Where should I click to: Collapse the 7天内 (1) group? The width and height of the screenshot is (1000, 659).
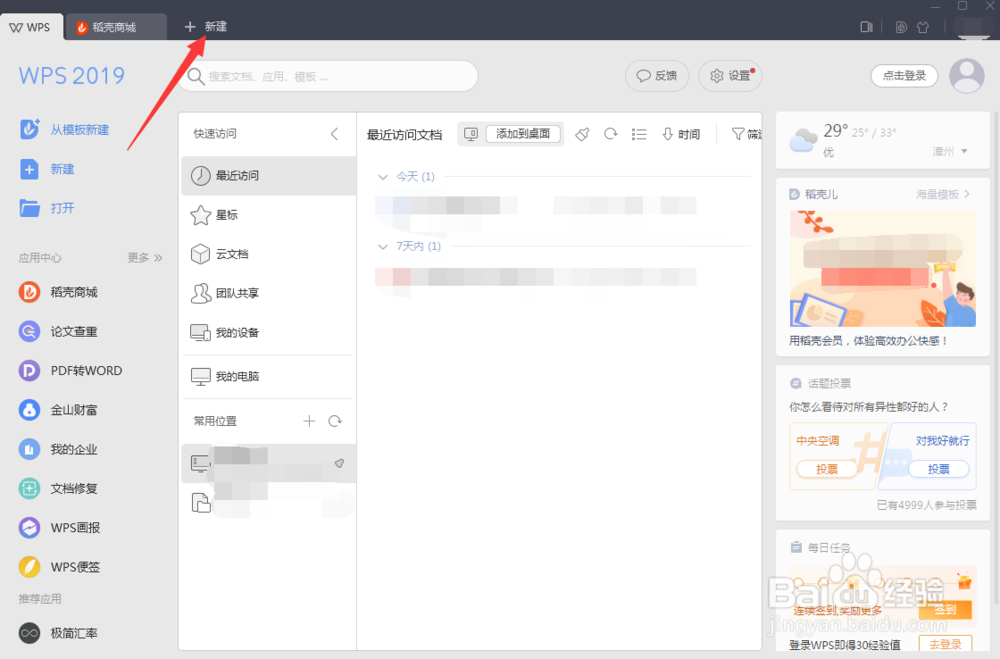(383, 246)
